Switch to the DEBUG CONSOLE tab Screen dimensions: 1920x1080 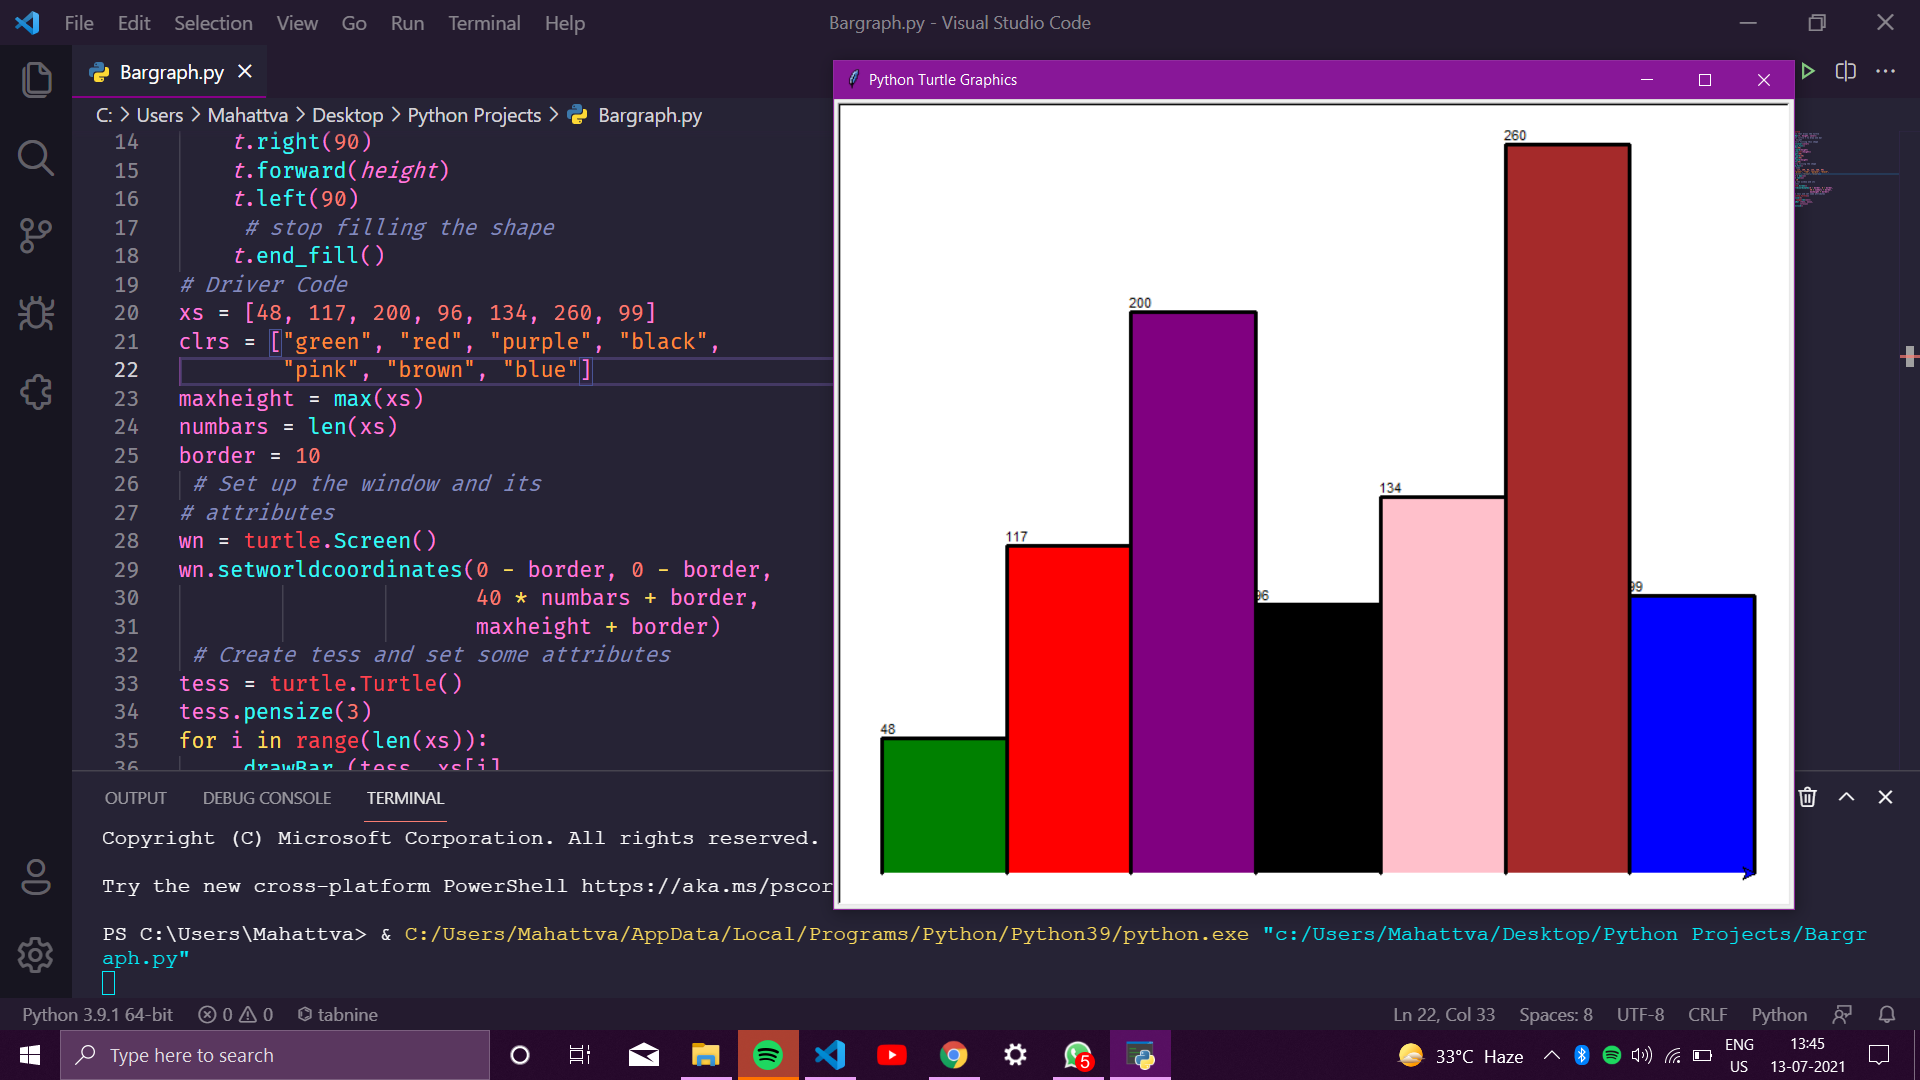pyautogui.click(x=266, y=798)
